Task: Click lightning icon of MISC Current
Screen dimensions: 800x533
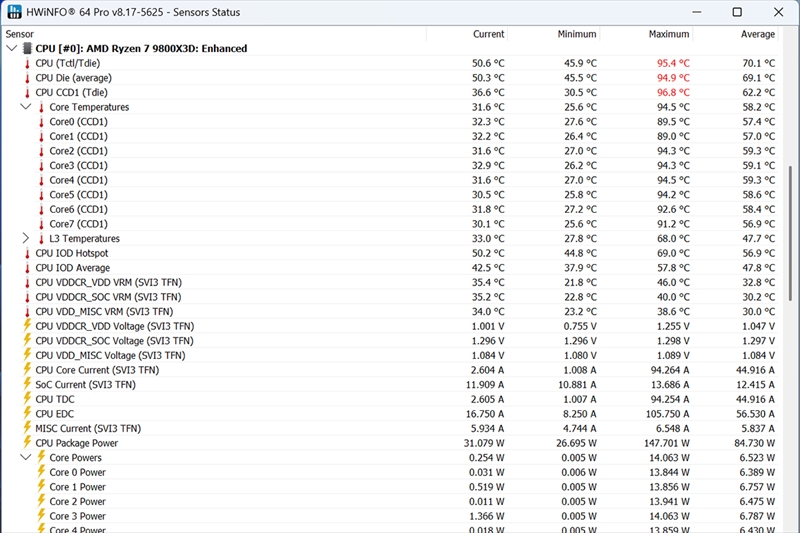Action: coord(28,428)
